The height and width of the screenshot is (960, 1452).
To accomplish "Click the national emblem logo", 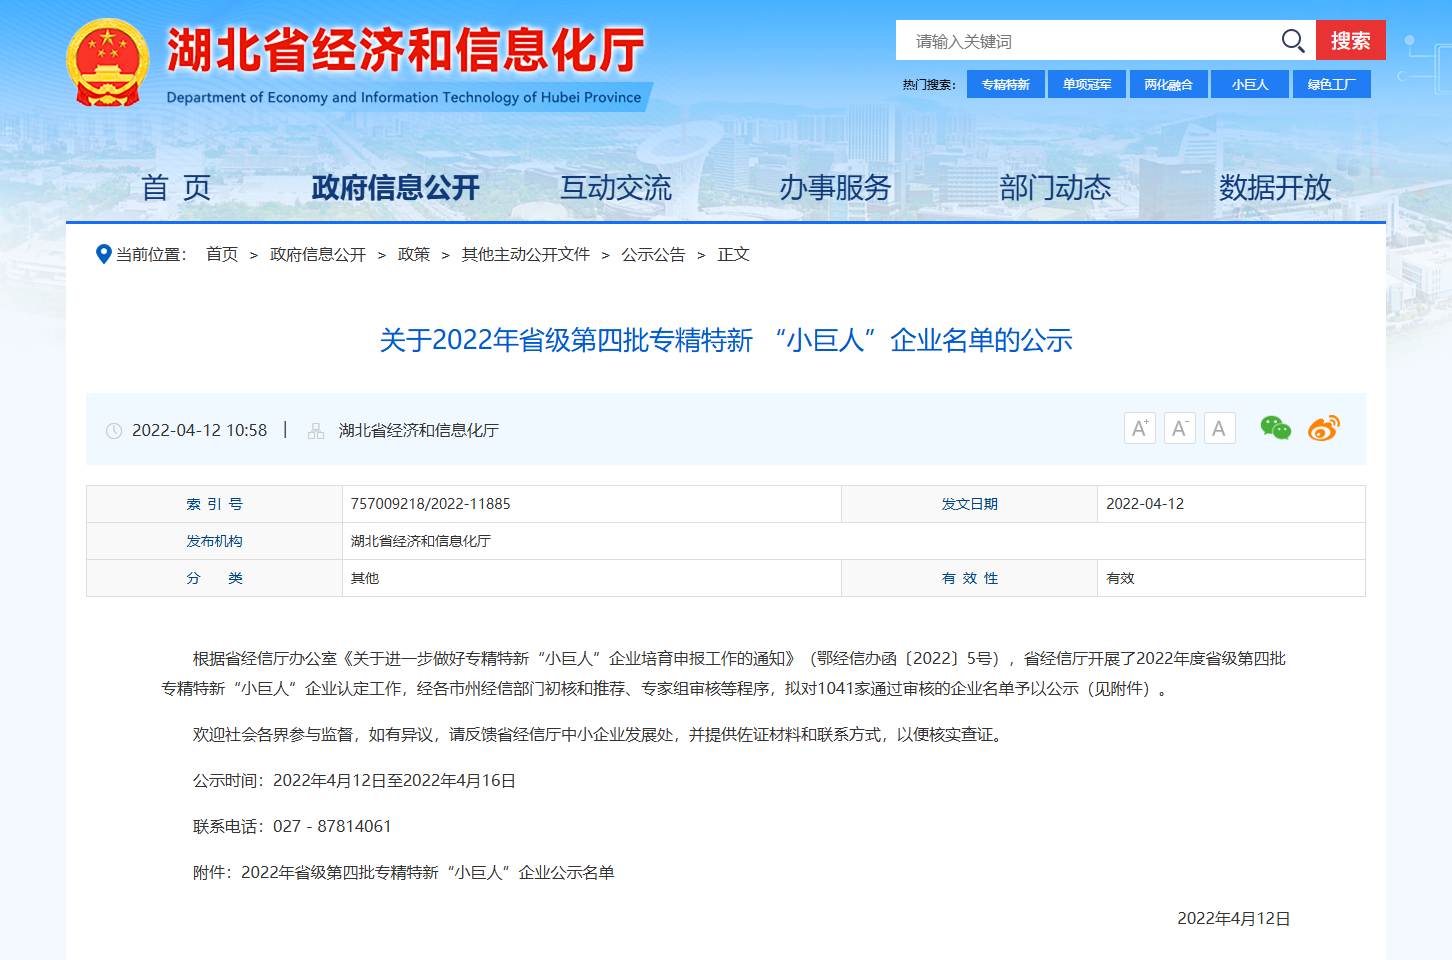I will [x=108, y=63].
